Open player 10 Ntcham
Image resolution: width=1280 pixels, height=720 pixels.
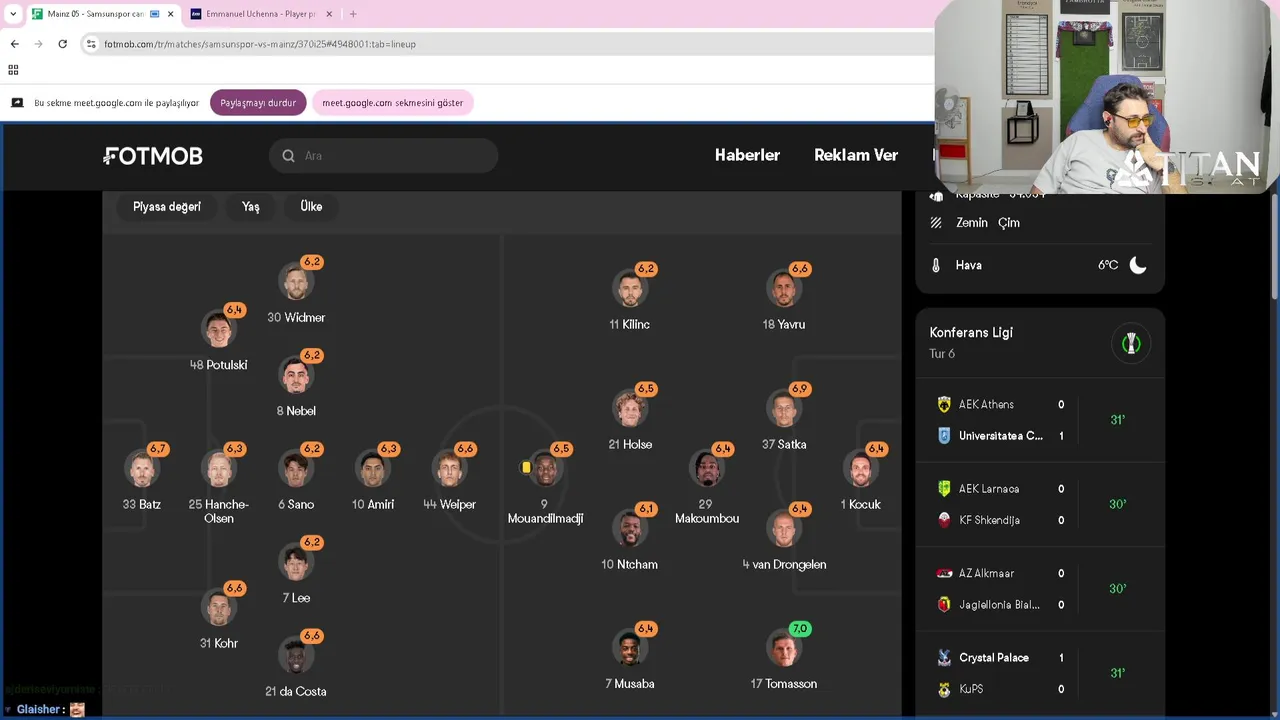[630, 539]
